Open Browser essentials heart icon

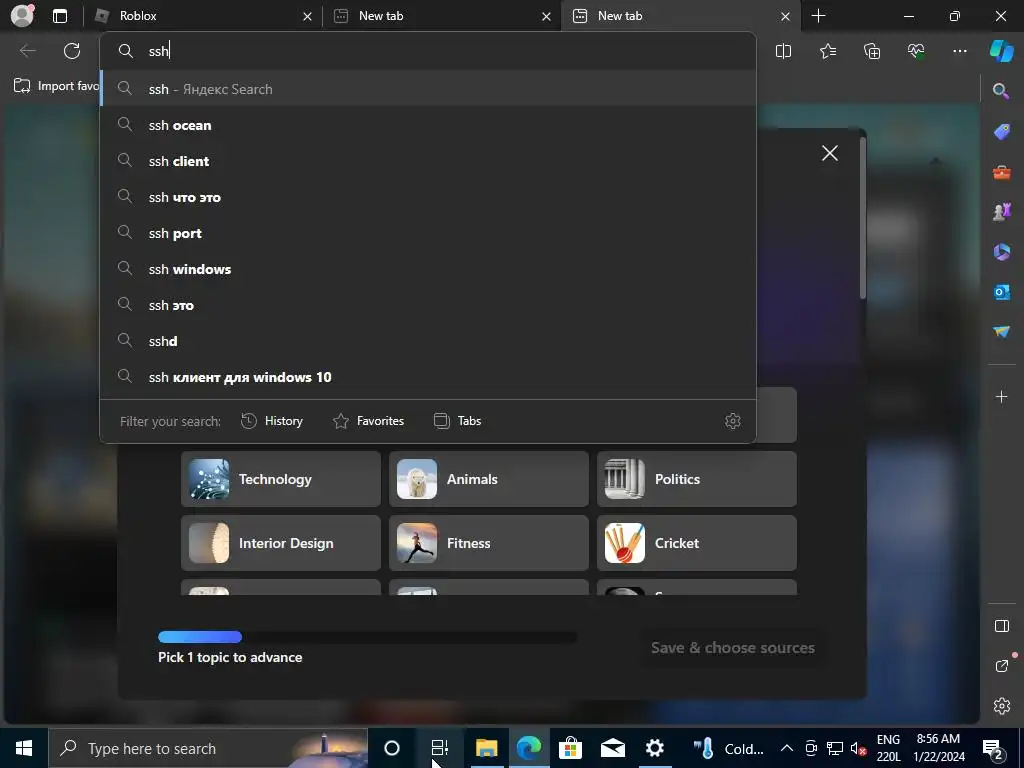916,51
